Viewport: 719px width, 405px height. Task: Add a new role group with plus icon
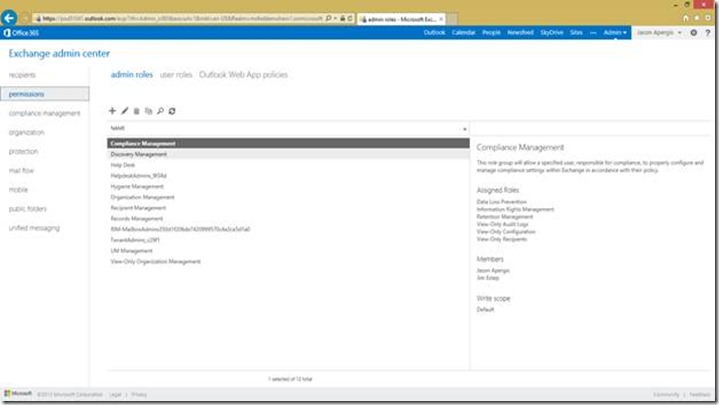tap(112, 111)
